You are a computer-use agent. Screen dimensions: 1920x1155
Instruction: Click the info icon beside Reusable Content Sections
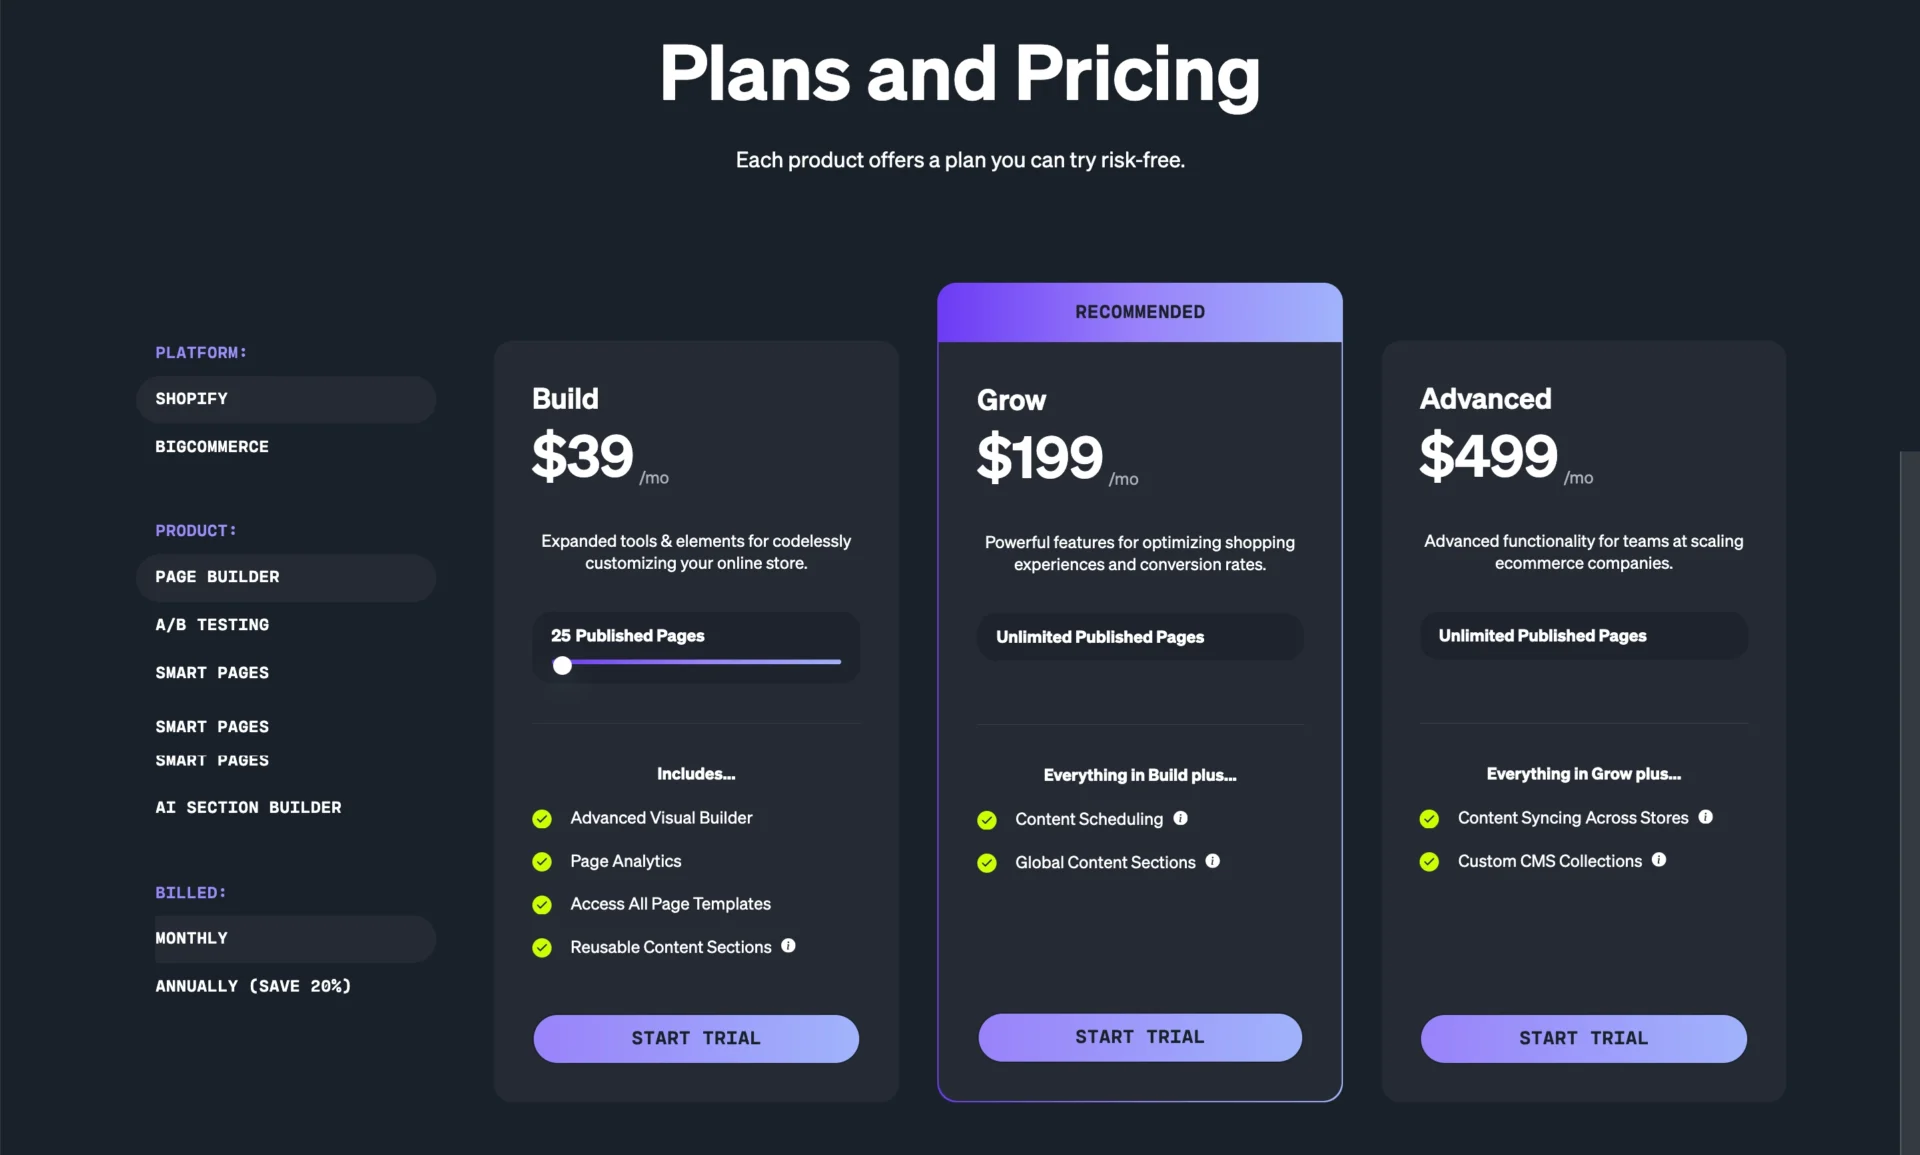789,947
